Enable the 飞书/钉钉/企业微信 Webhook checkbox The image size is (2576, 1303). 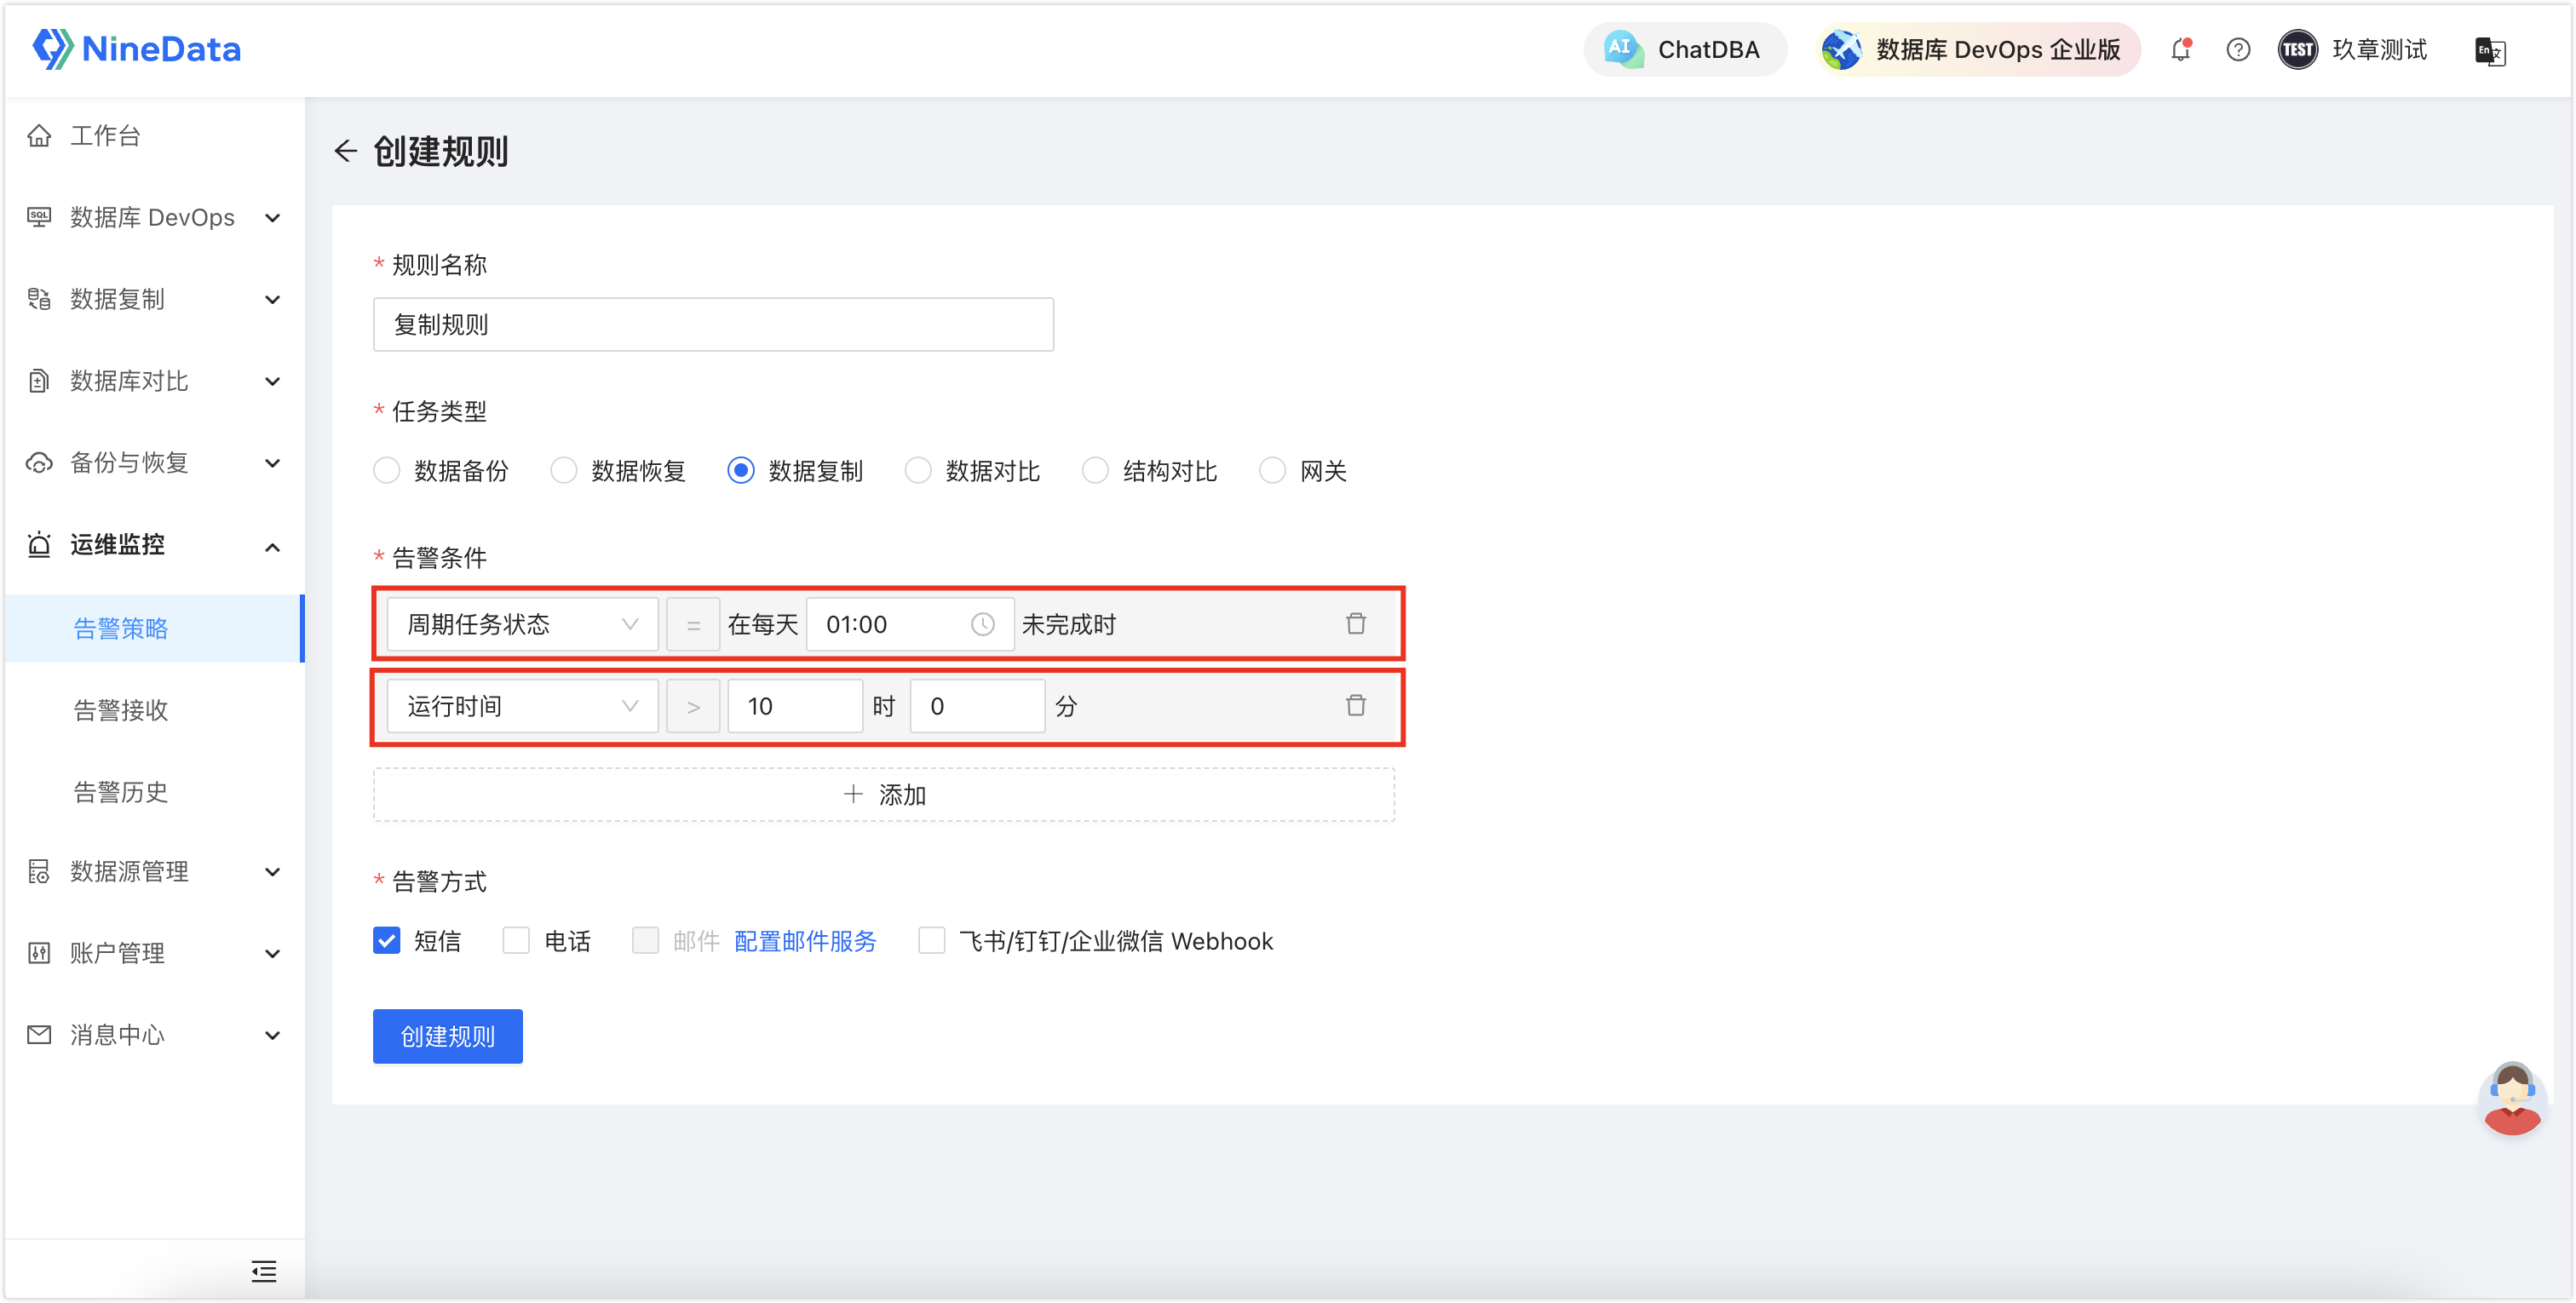[931, 941]
